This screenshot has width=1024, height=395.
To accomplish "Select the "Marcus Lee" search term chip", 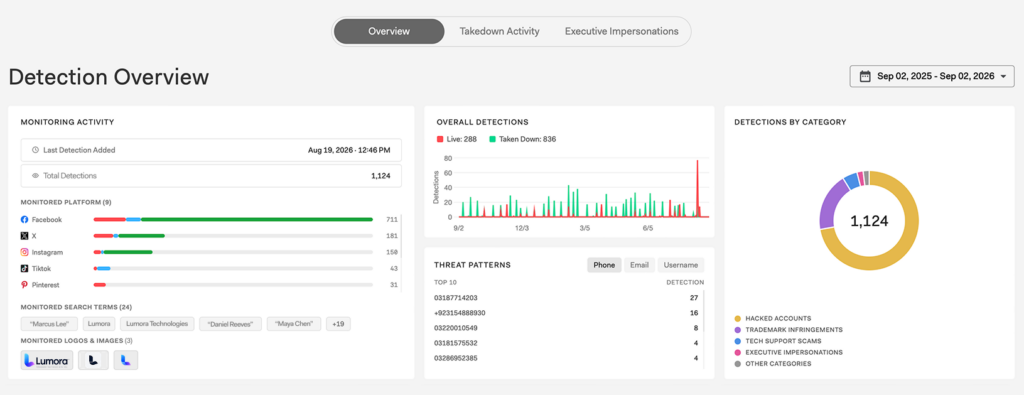I will tap(49, 324).
